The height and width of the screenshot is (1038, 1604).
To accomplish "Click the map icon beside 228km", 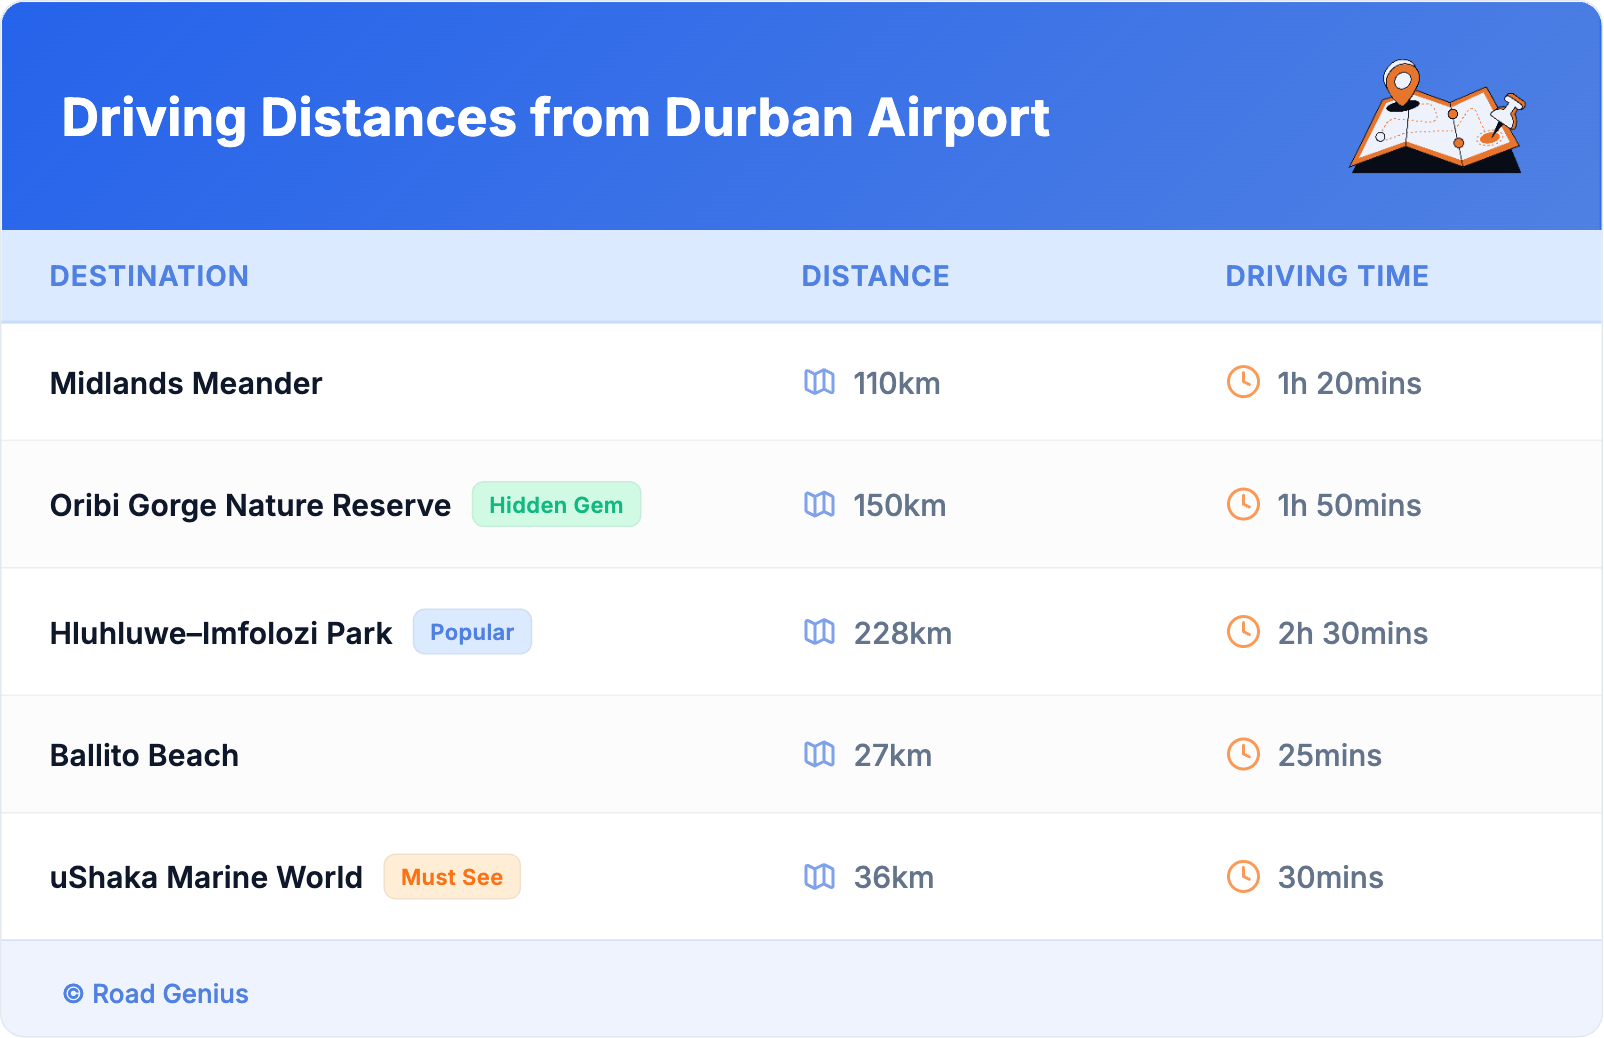I will tap(819, 632).
